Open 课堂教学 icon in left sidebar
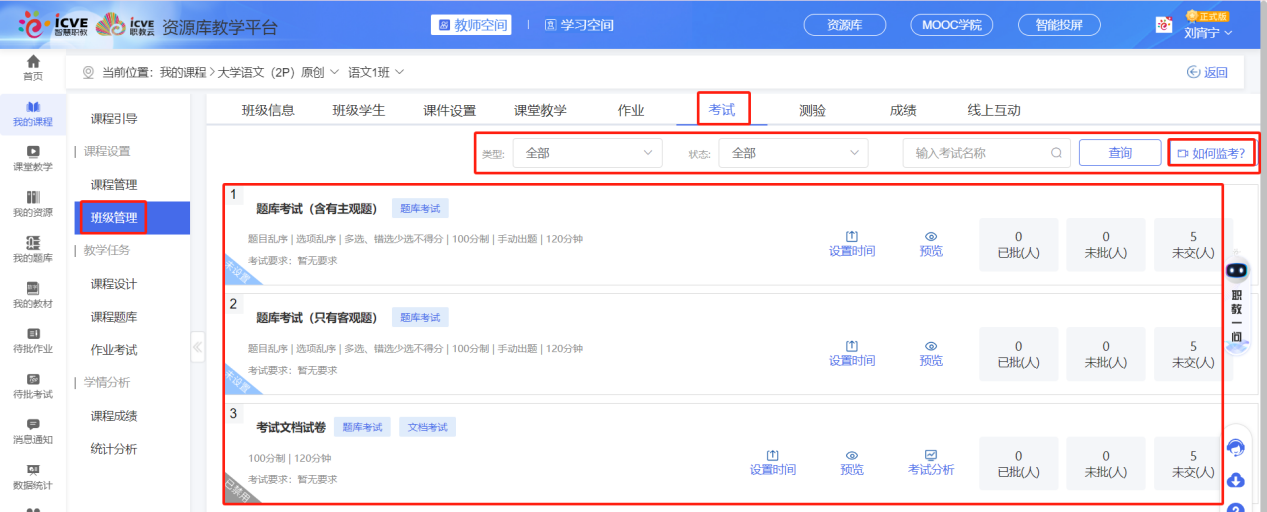1267x512 pixels. (x=33, y=151)
